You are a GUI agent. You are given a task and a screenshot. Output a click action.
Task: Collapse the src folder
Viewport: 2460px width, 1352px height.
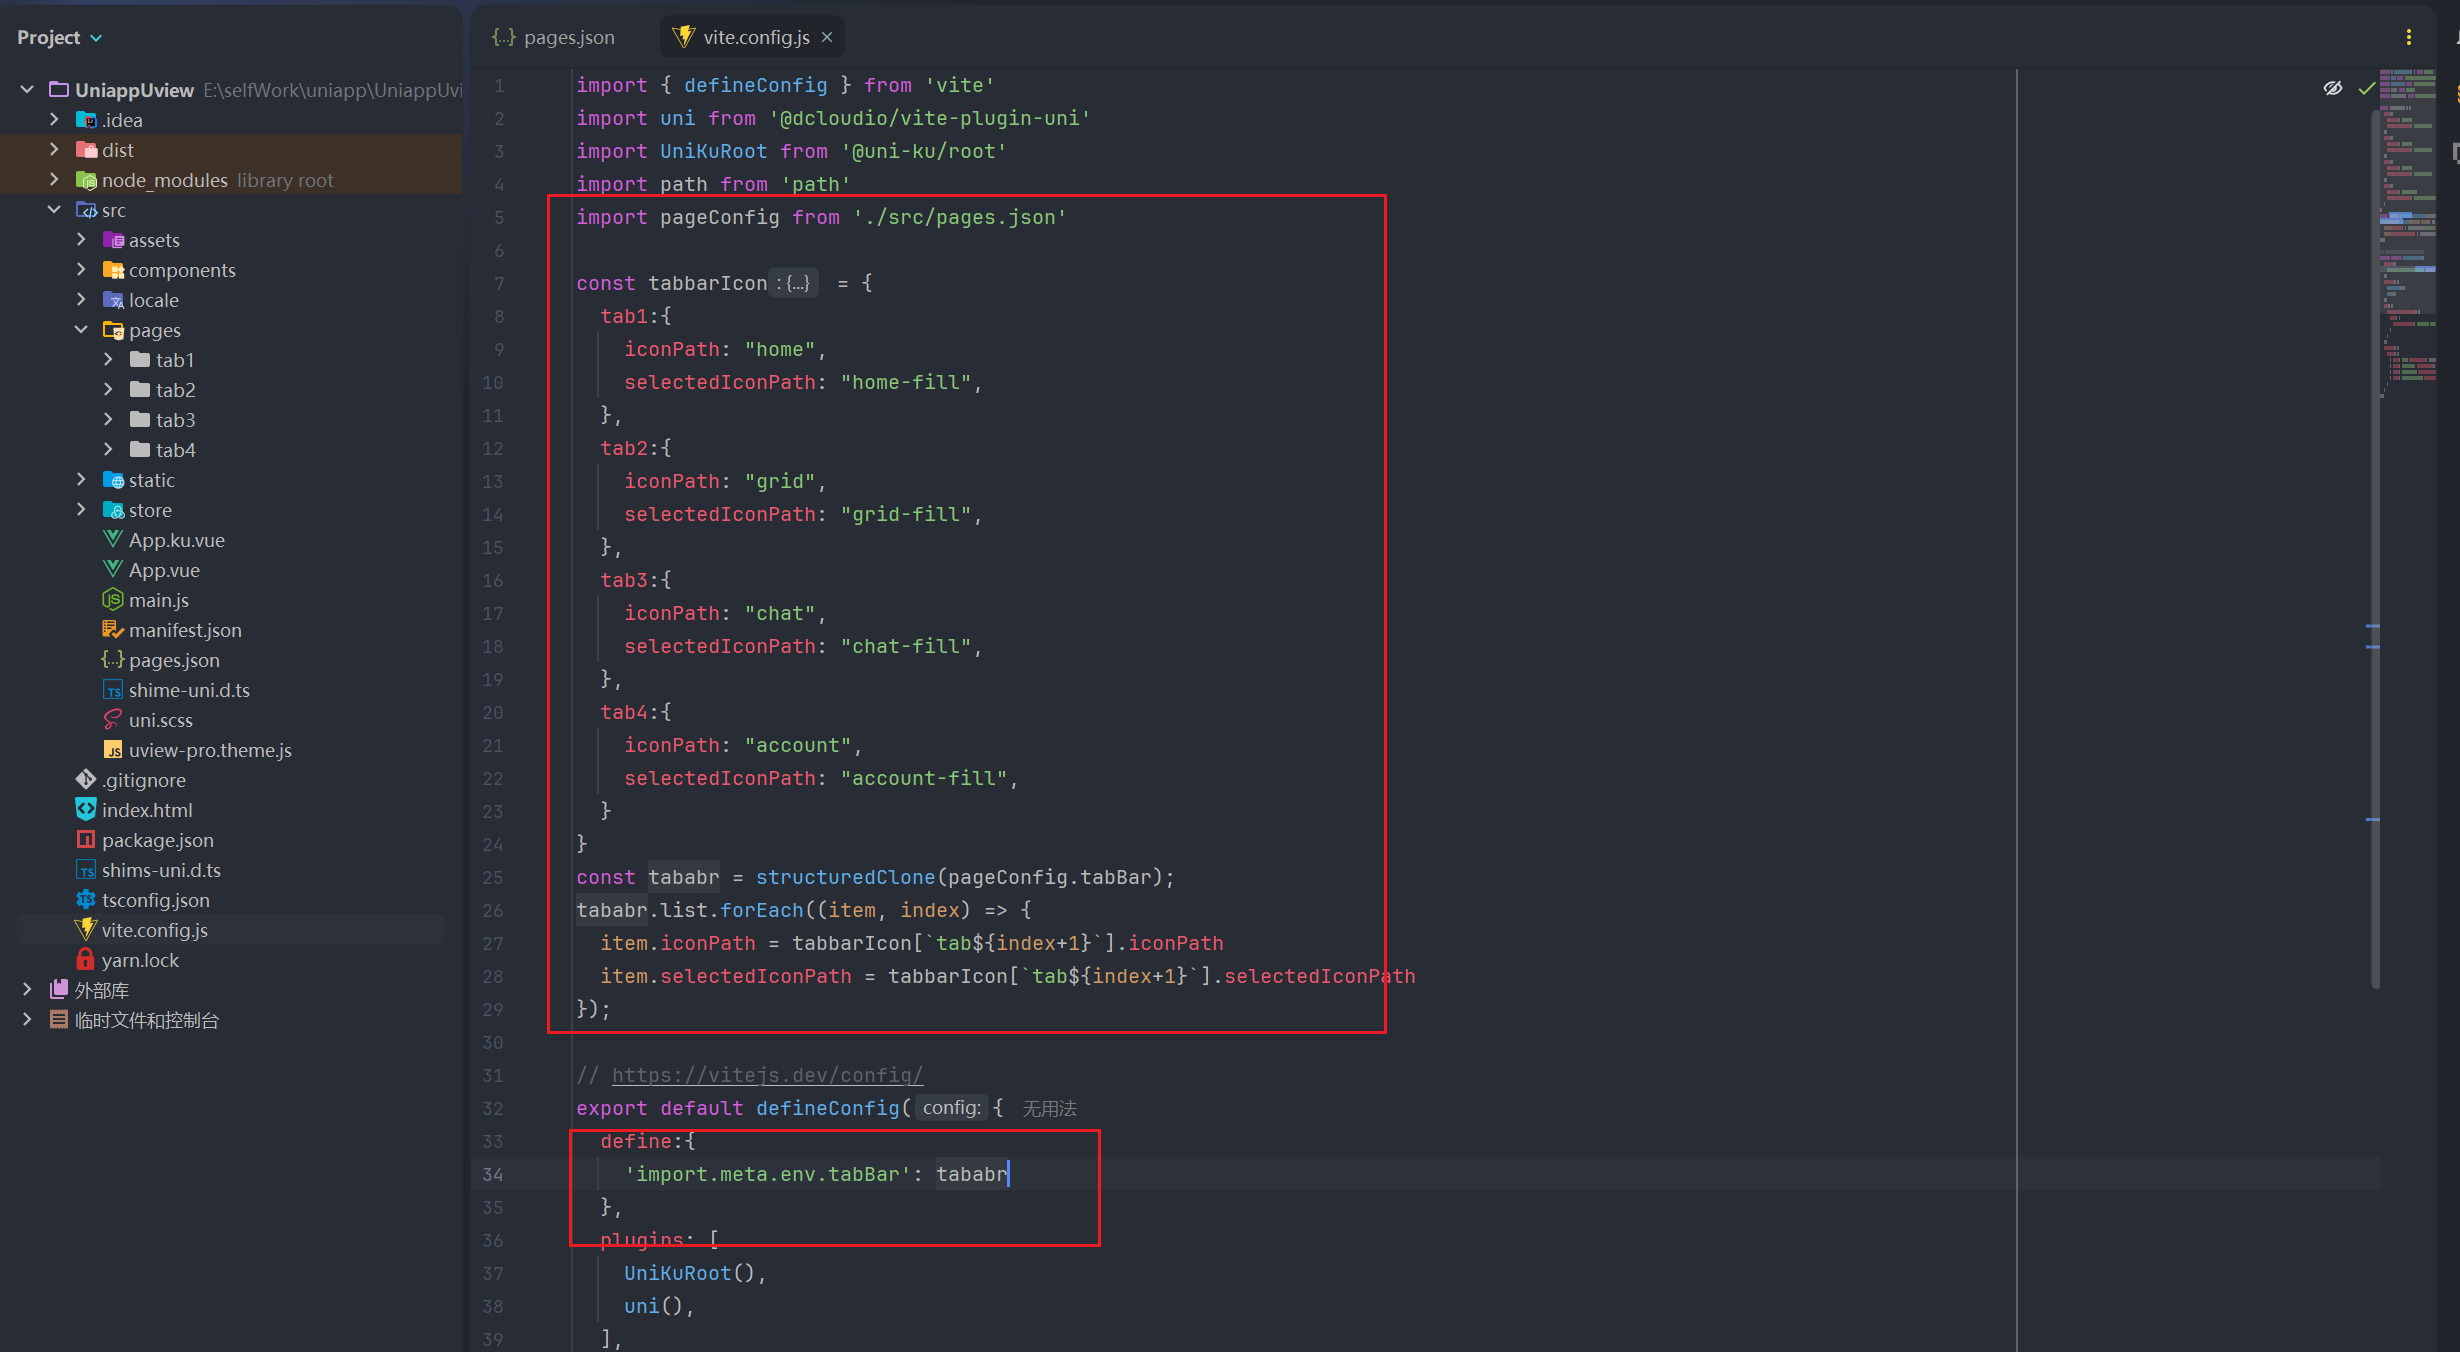[54, 210]
